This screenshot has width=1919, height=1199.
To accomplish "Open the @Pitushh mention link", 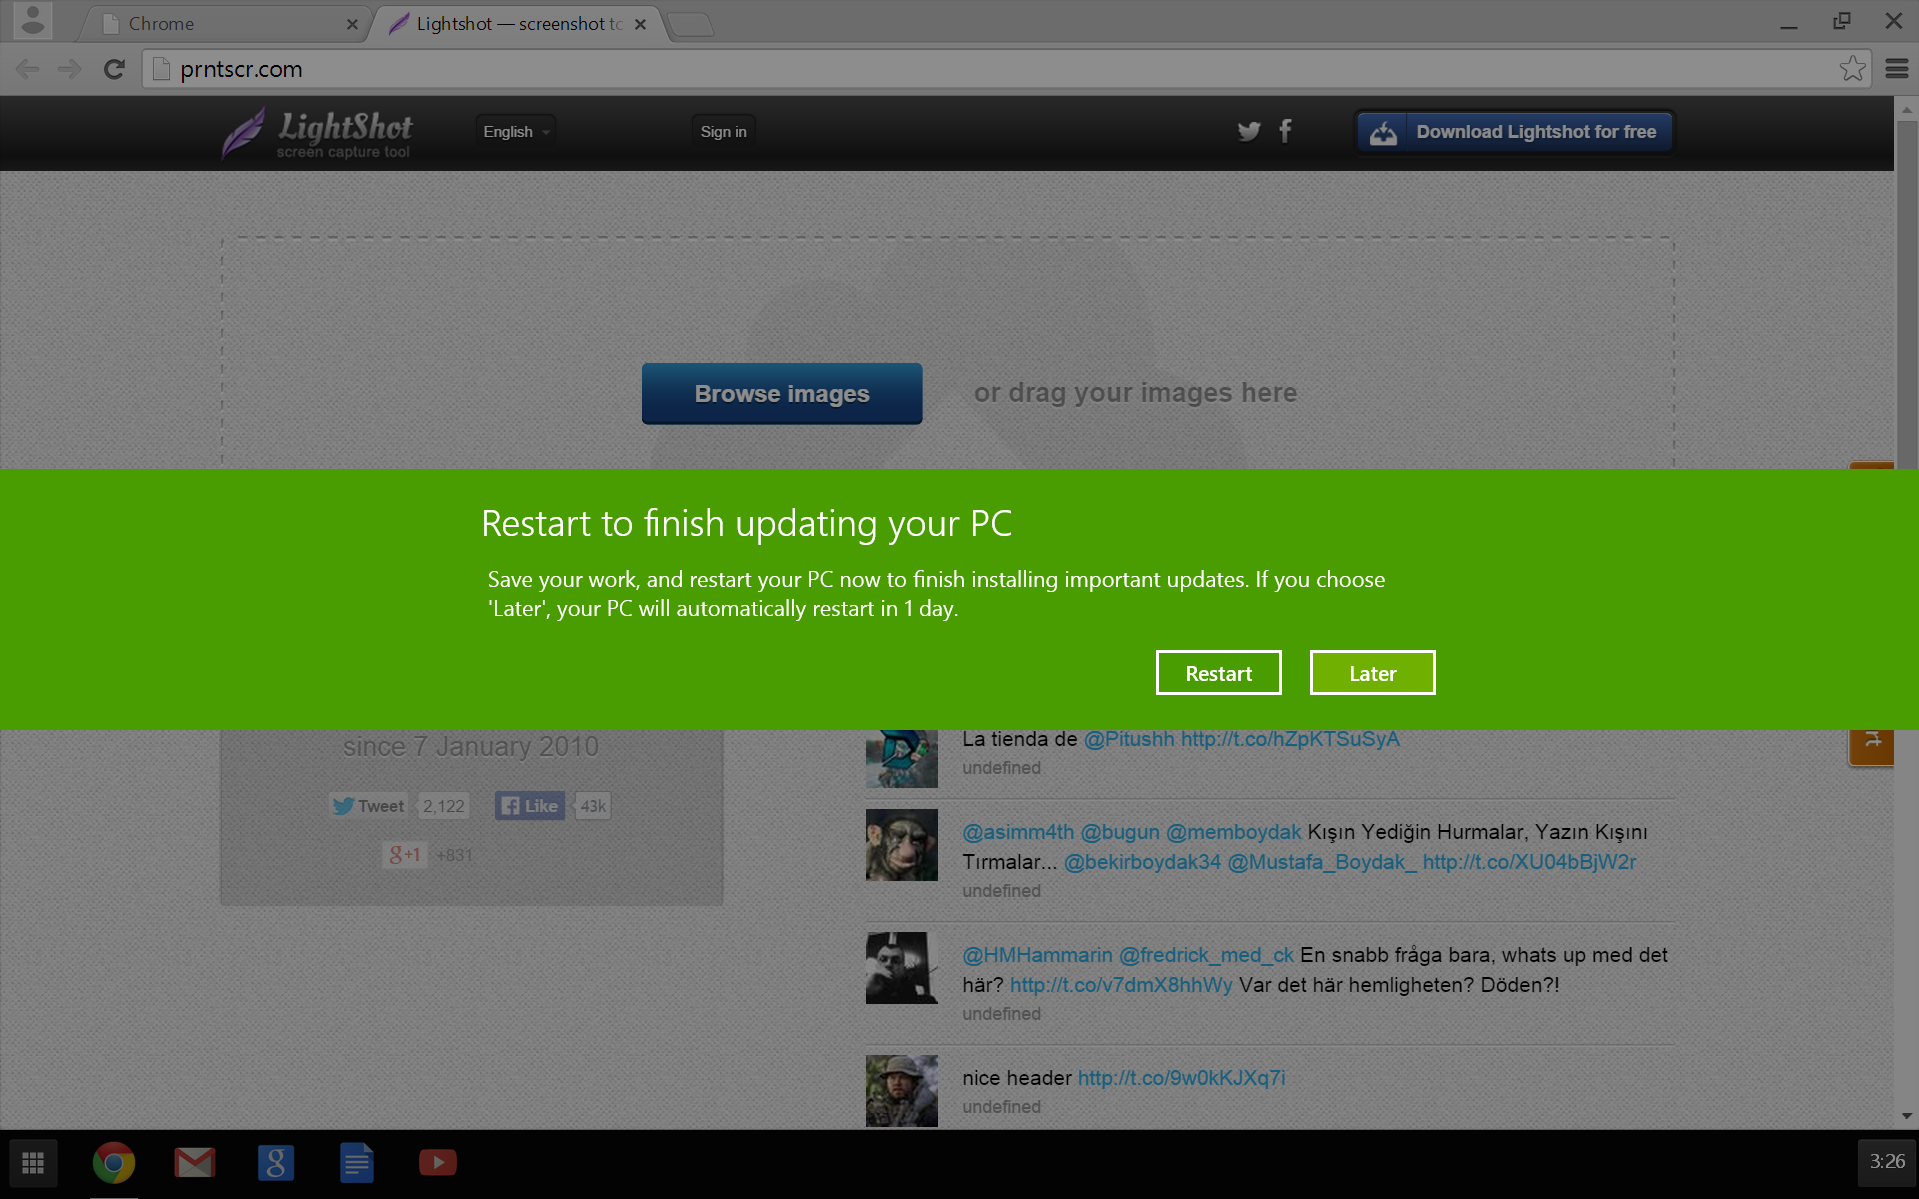I will click(1129, 739).
